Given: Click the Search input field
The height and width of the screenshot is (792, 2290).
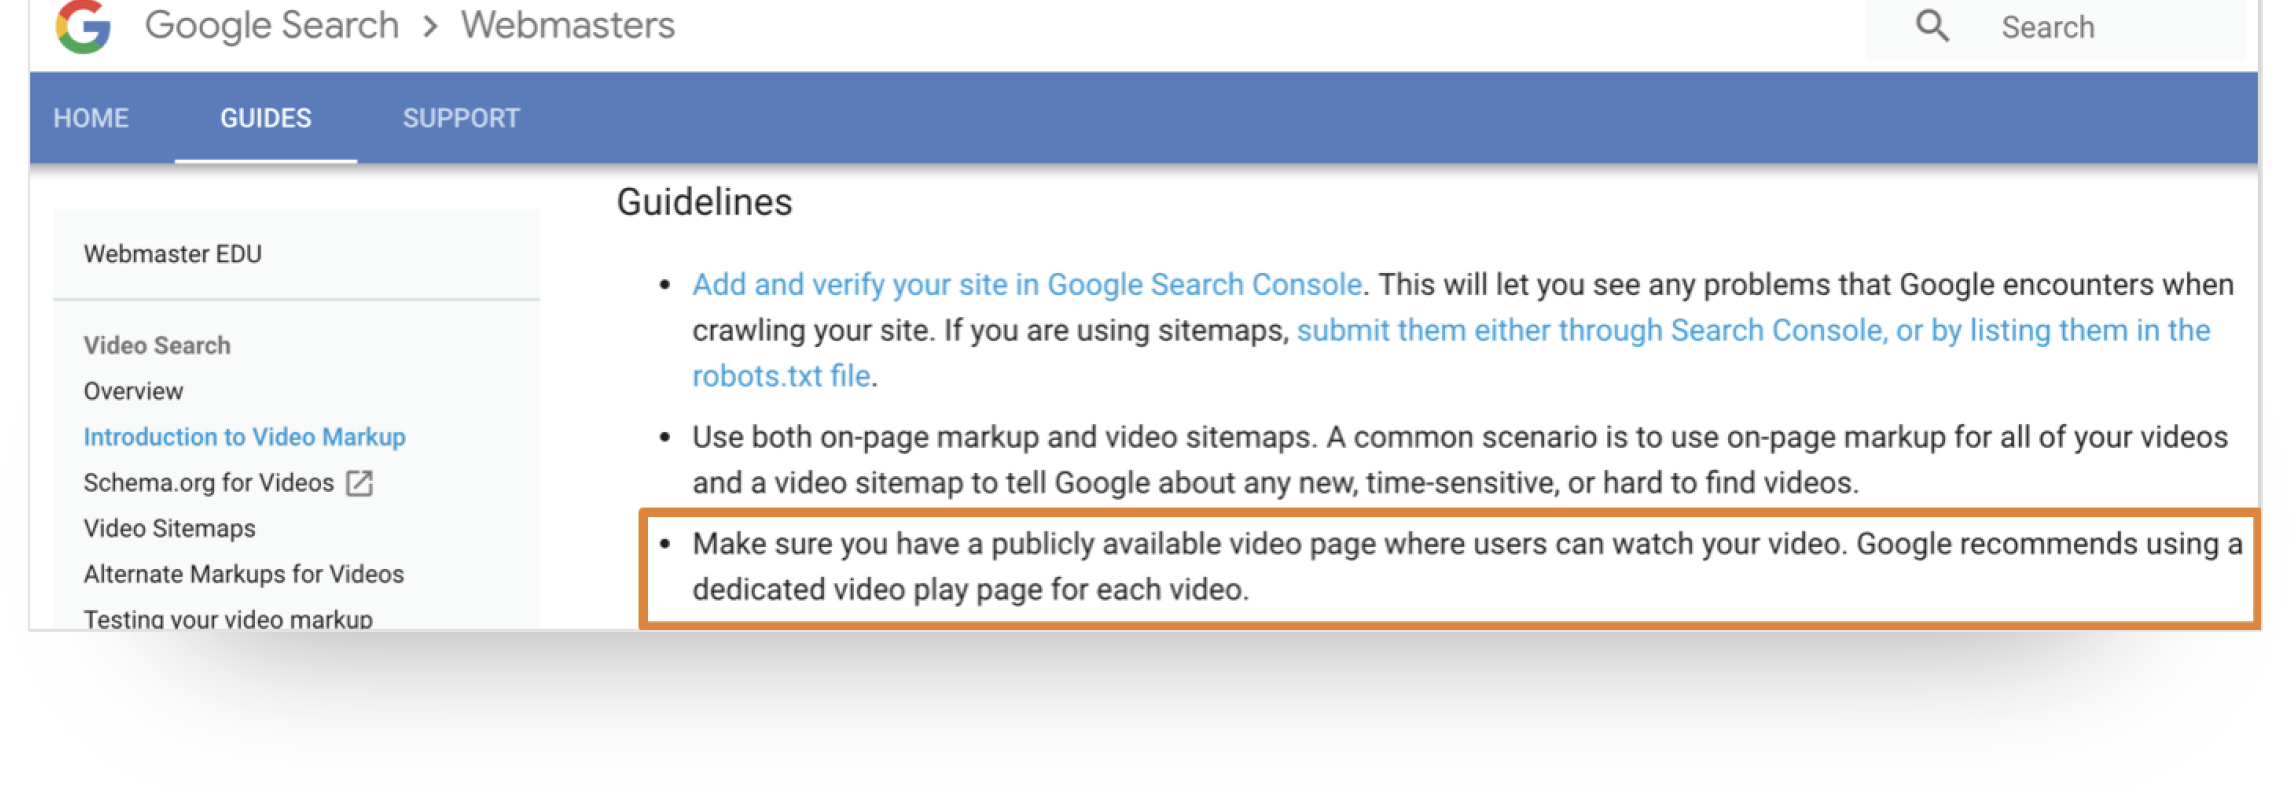Looking at the screenshot, I should point(2100,27).
